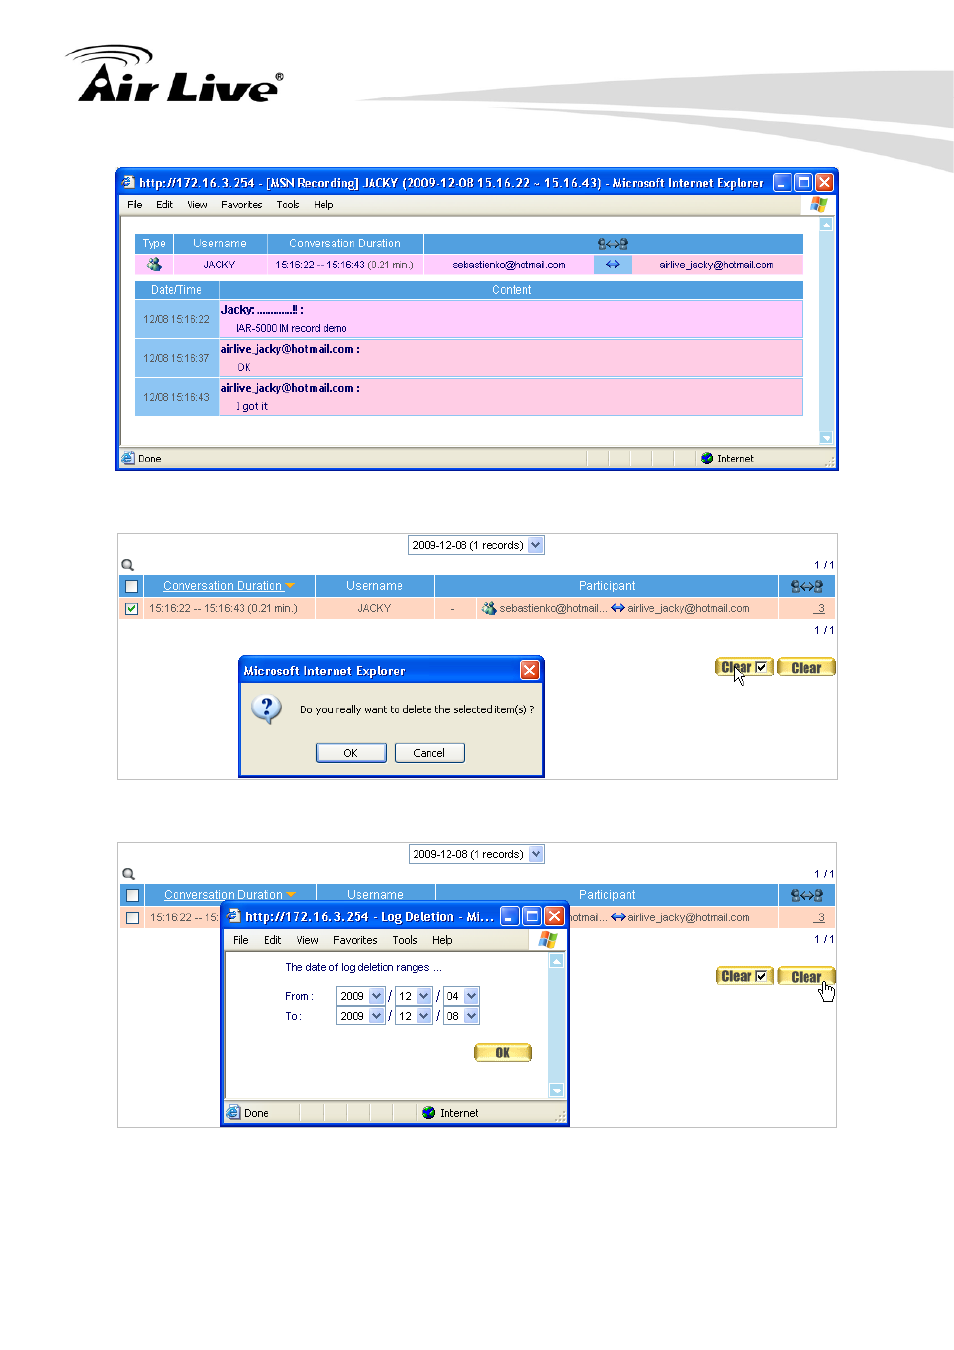Image resolution: width=954 pixels, height=1350 pixels.
Task: Click the scroll-down arrow in MSN Recording window
Action: tap(826, 438)
